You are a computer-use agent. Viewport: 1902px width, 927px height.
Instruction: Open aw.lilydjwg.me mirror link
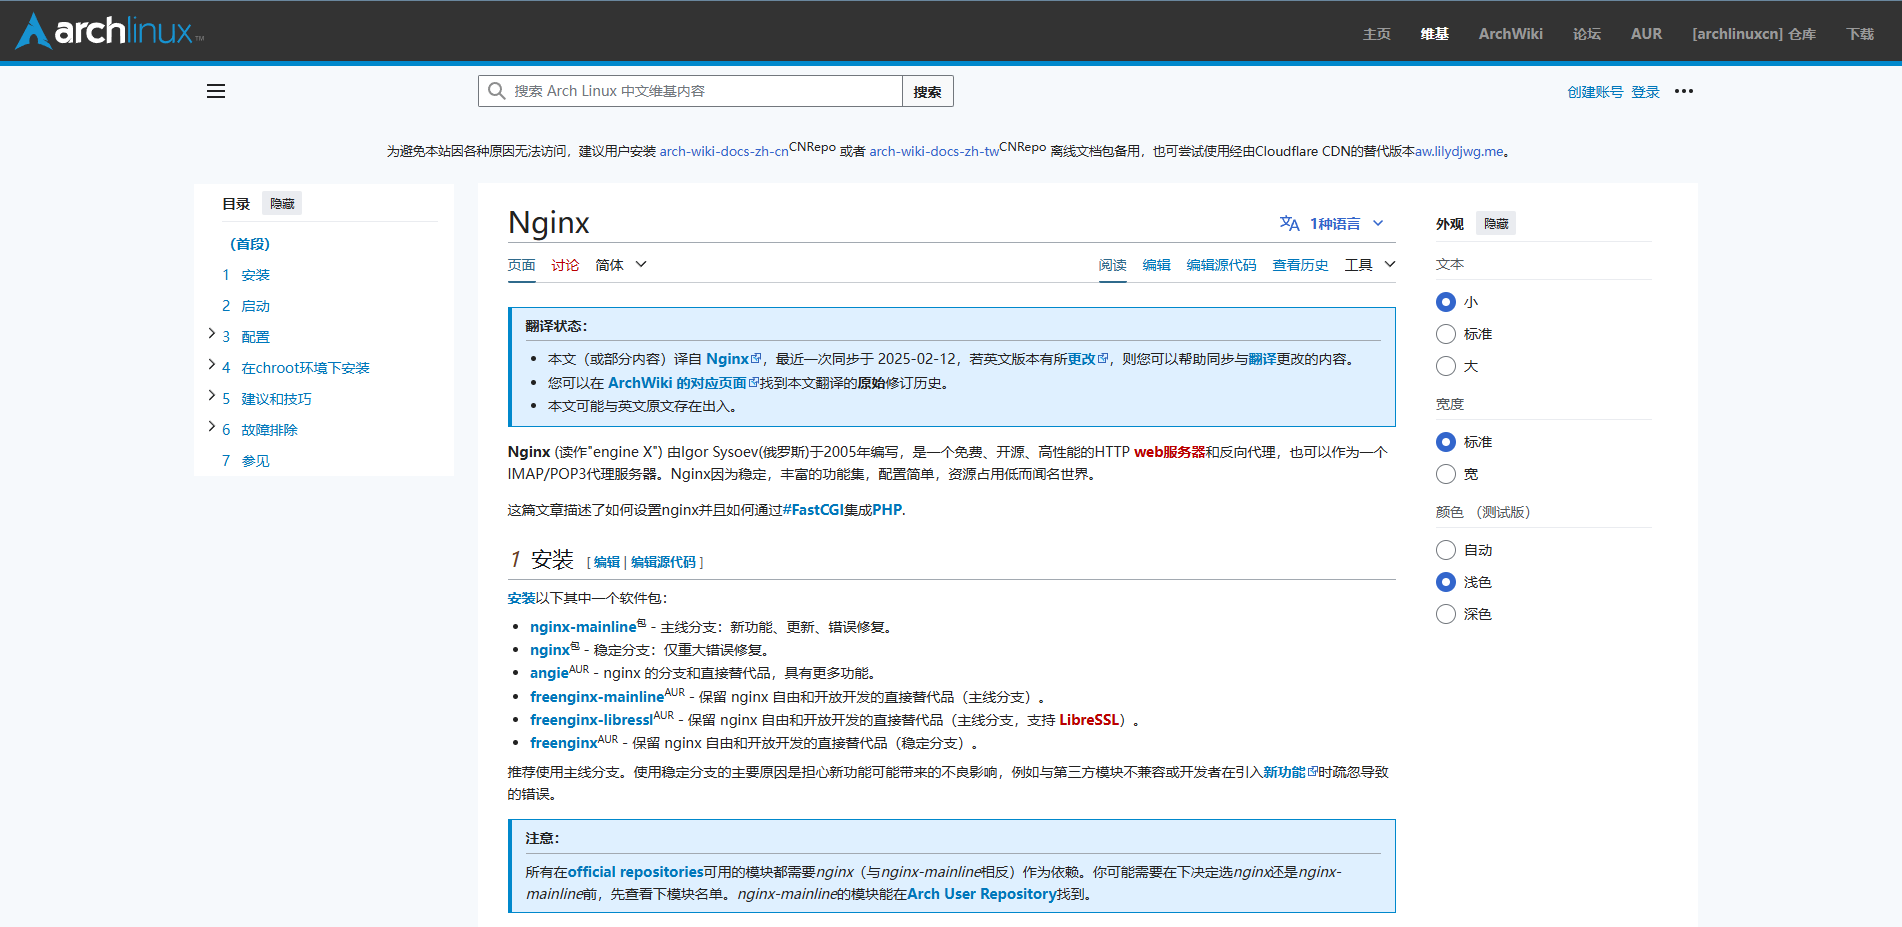[x=1459, y=152]
